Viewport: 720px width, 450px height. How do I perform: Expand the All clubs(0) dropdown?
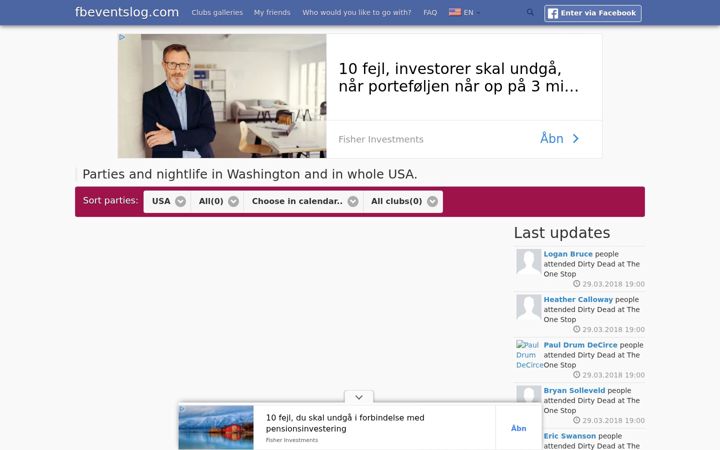coord(403,202)
